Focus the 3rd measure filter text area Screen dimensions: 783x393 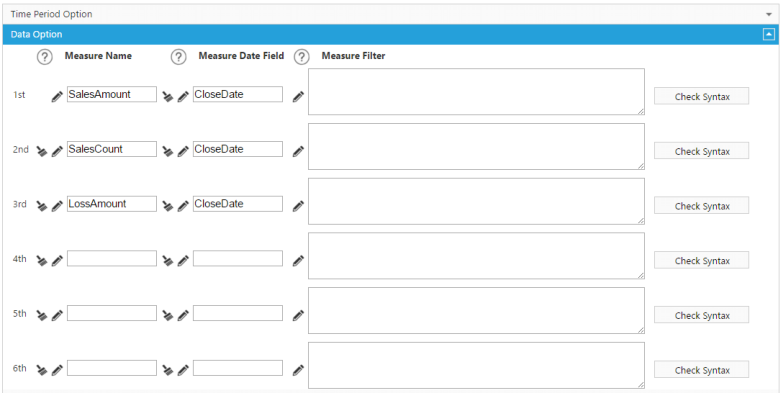pos(476,201)
